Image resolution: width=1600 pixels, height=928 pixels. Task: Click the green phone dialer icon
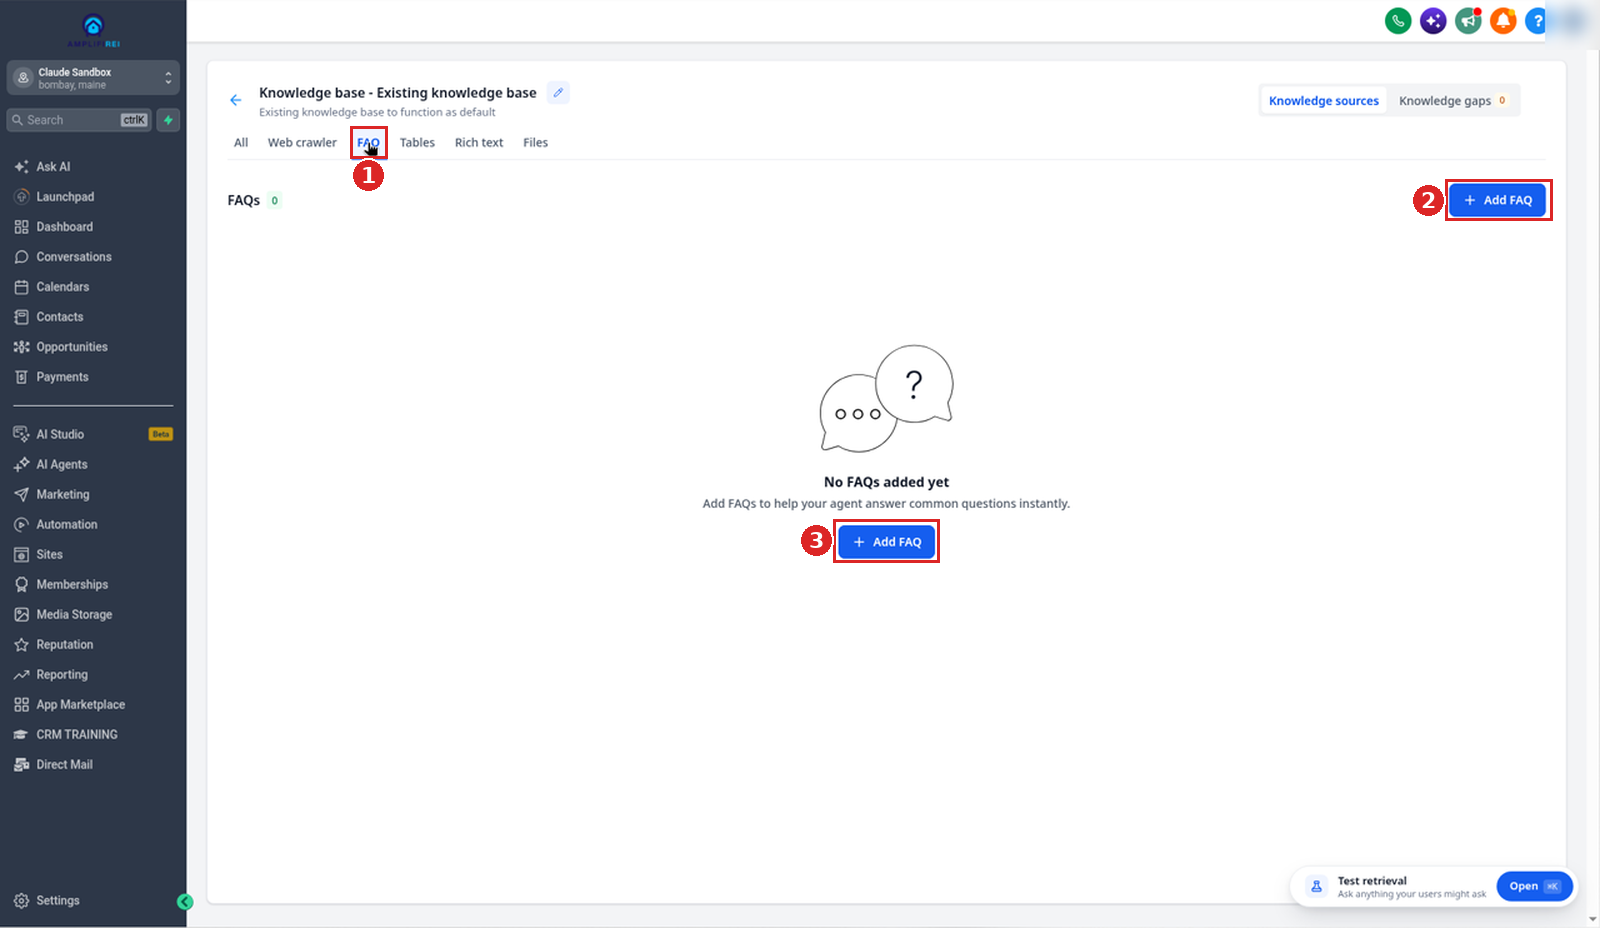[x=1398, y=20]
